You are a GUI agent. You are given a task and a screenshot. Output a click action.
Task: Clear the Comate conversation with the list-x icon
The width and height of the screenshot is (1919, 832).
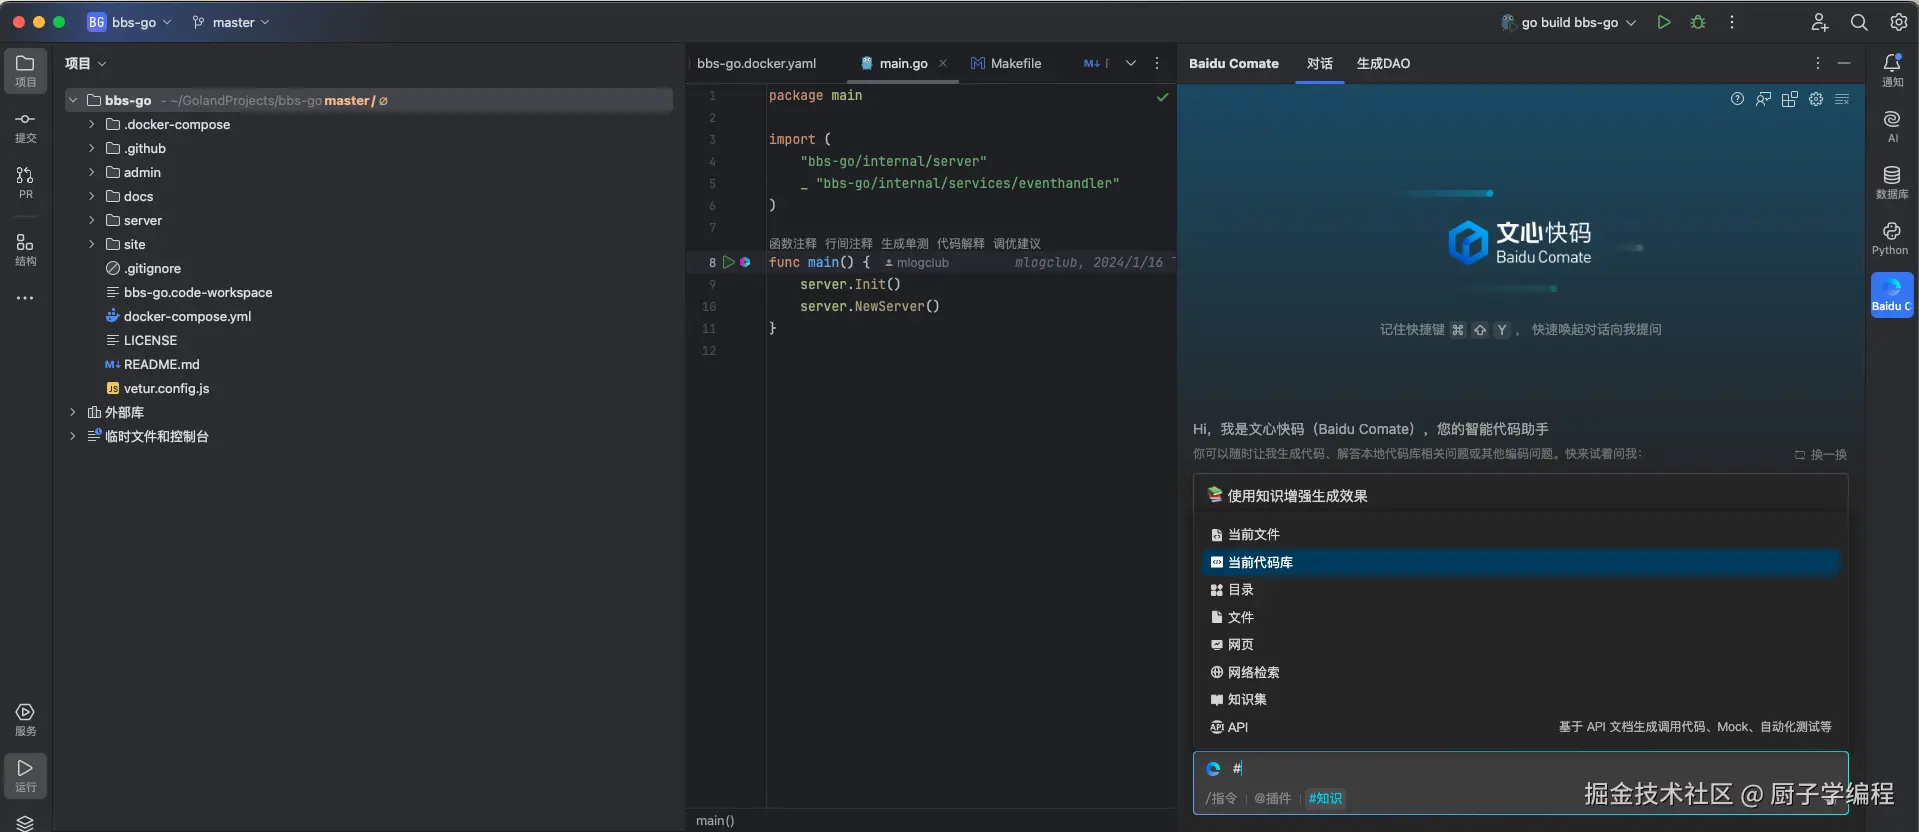point(1842,99)
